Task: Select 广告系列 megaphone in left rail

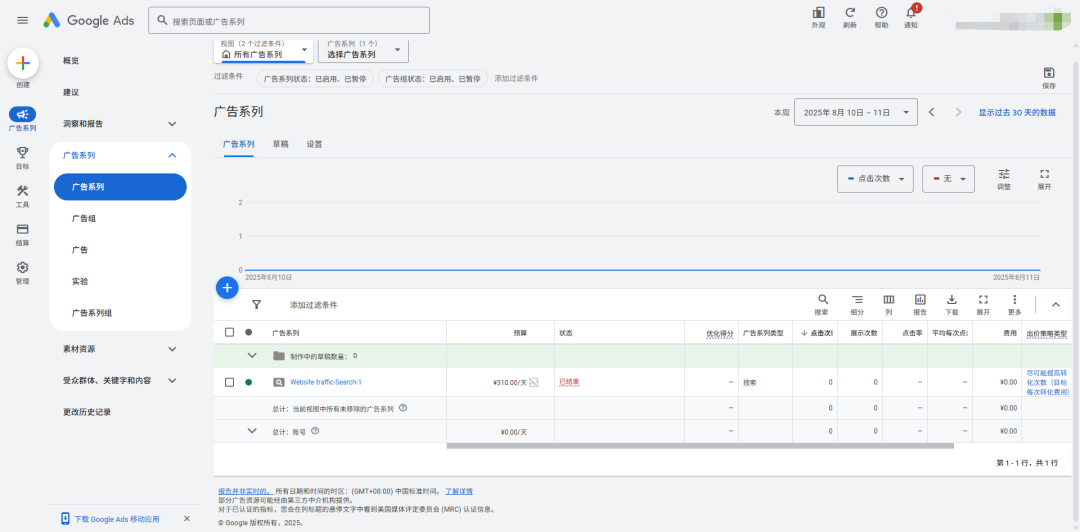Action: [23, 114]
